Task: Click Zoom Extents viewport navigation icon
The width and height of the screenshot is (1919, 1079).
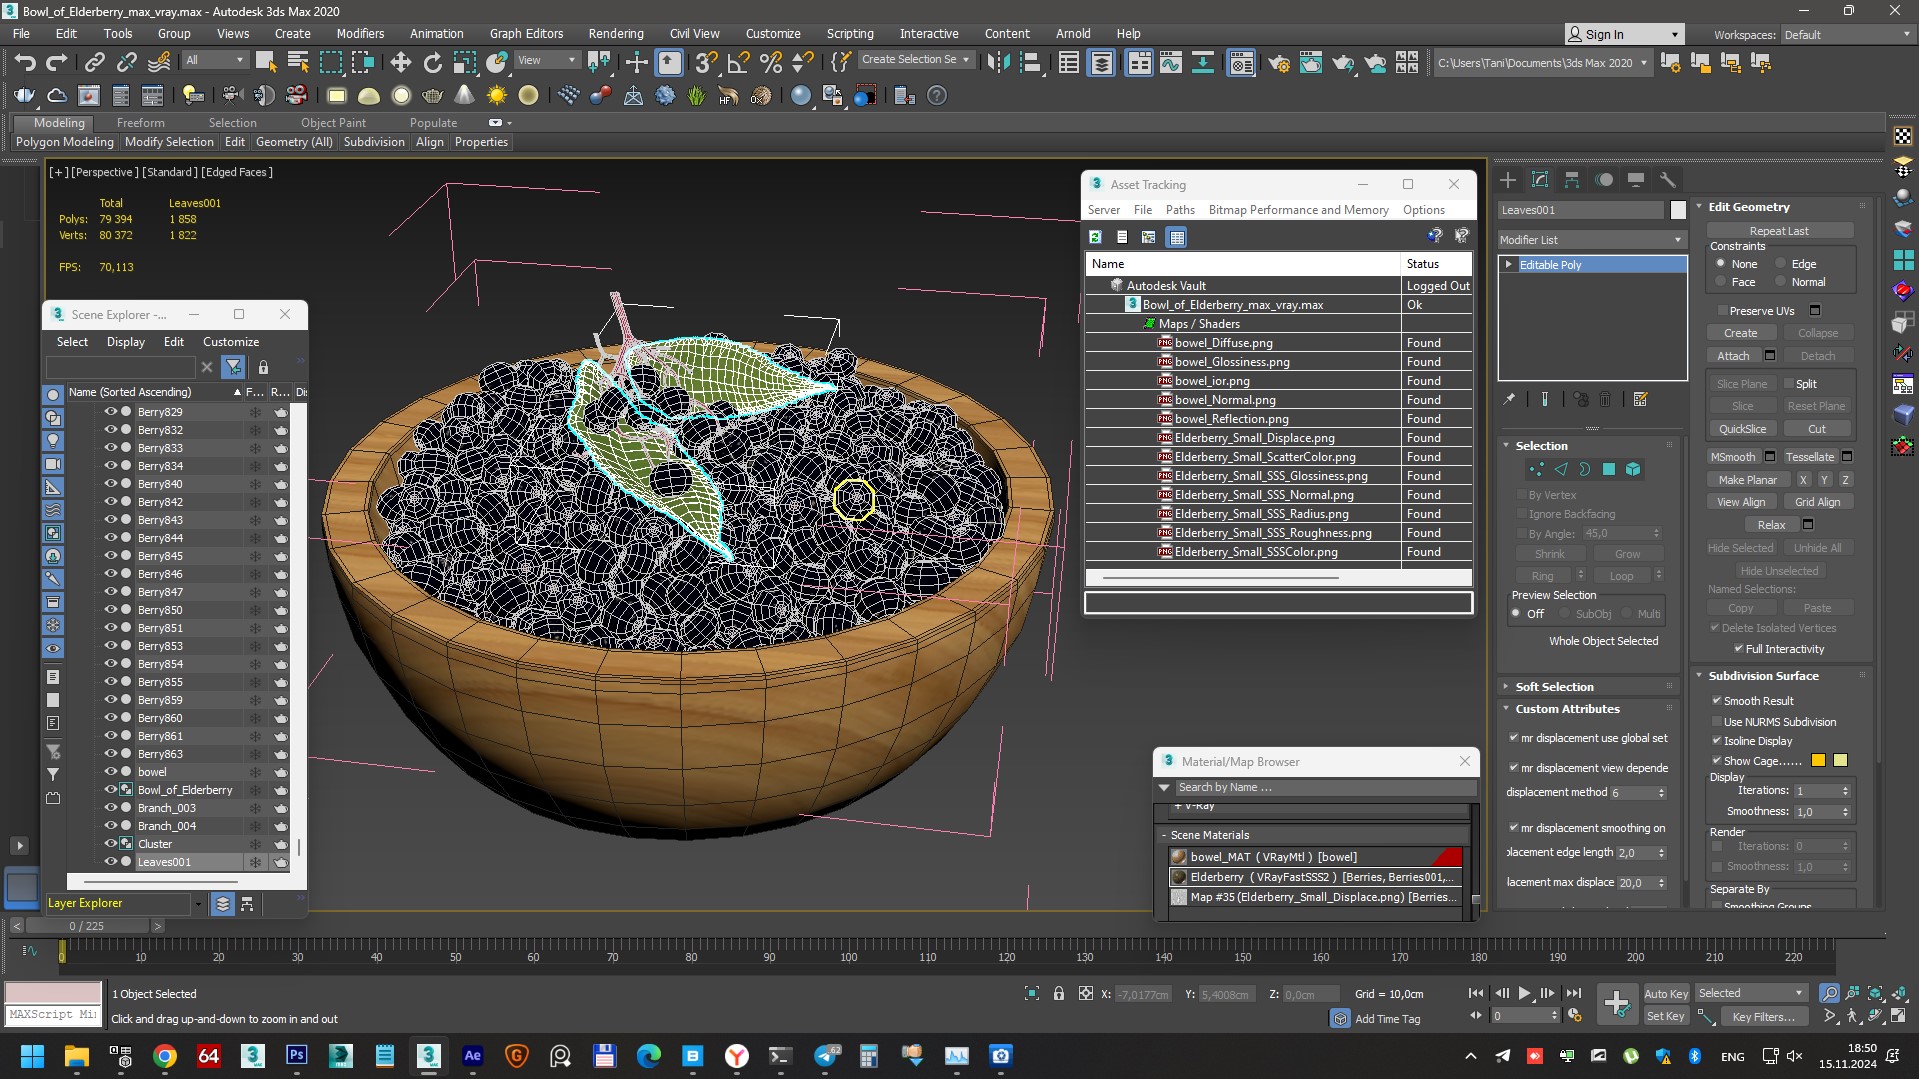Action: click(x=1874, y=993)
